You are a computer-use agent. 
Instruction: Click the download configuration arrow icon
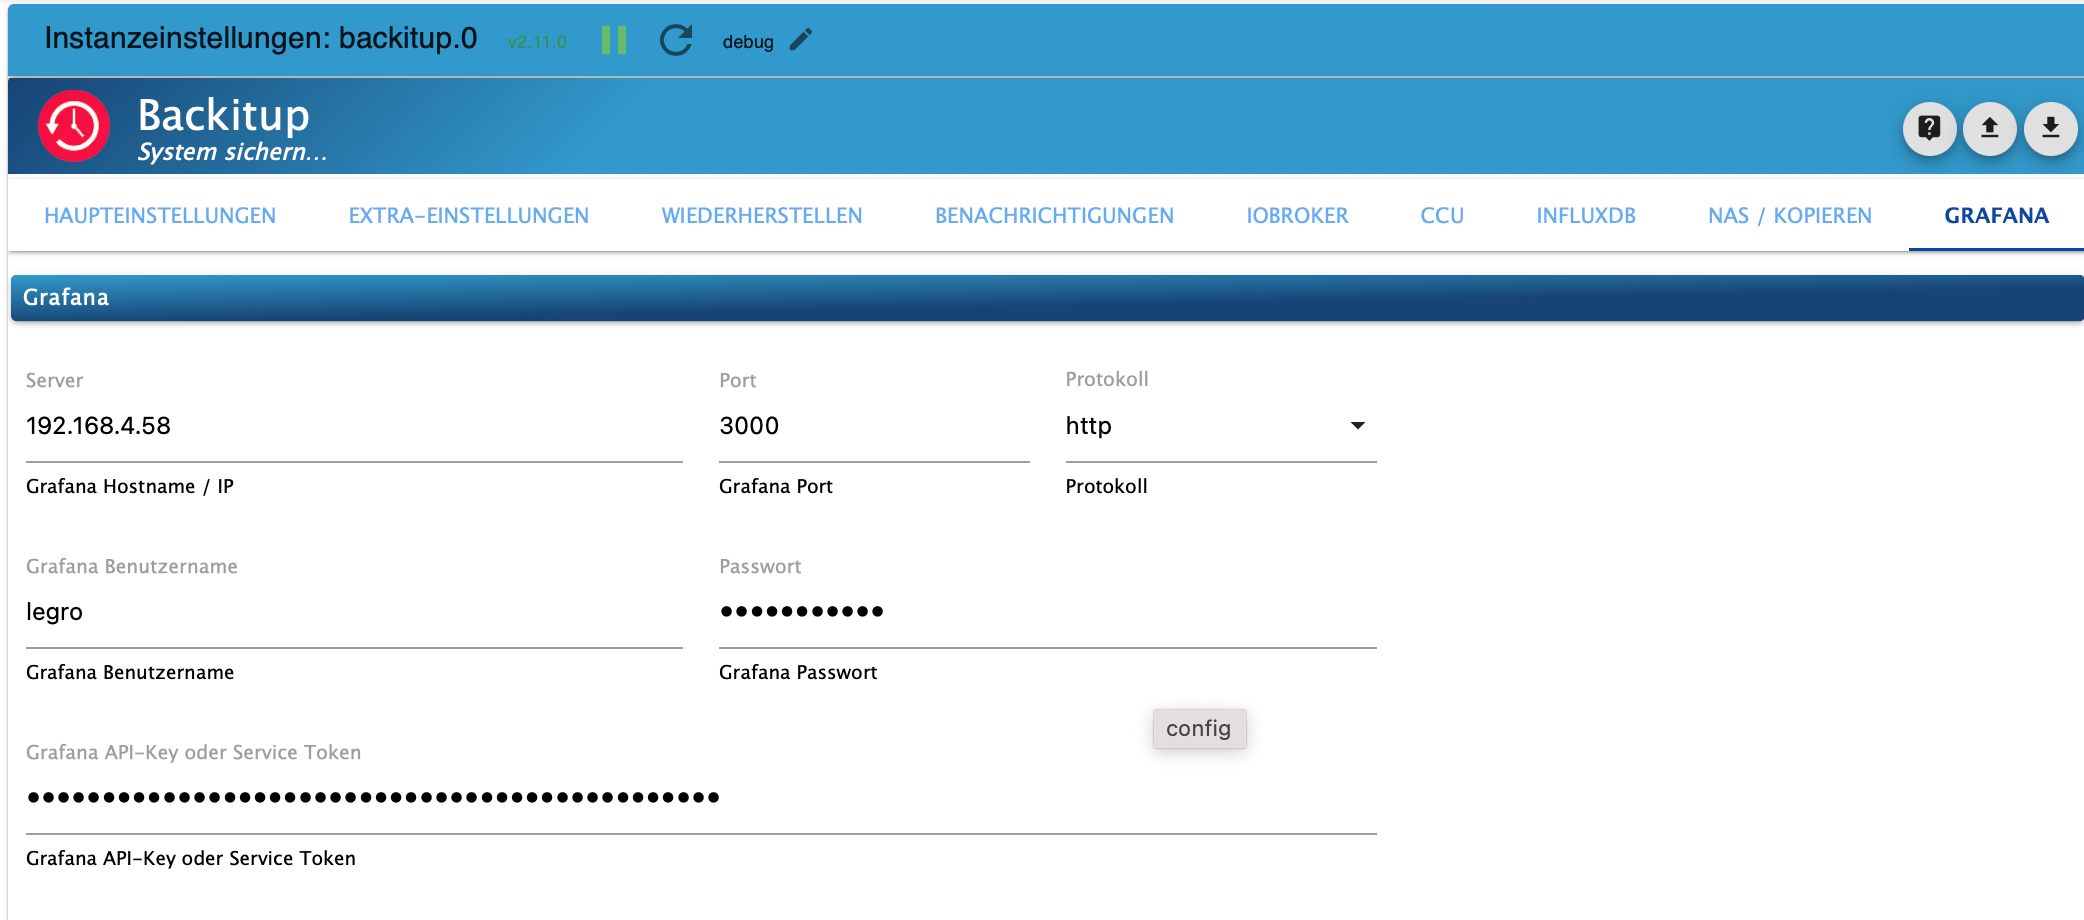pyautogui.click(x=2051, y=128)
